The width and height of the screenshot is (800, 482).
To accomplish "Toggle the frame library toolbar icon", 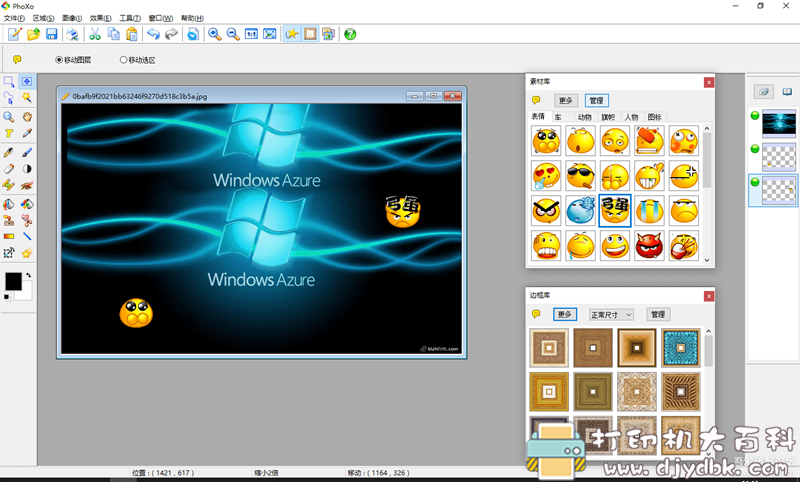I will click(310, 34).
